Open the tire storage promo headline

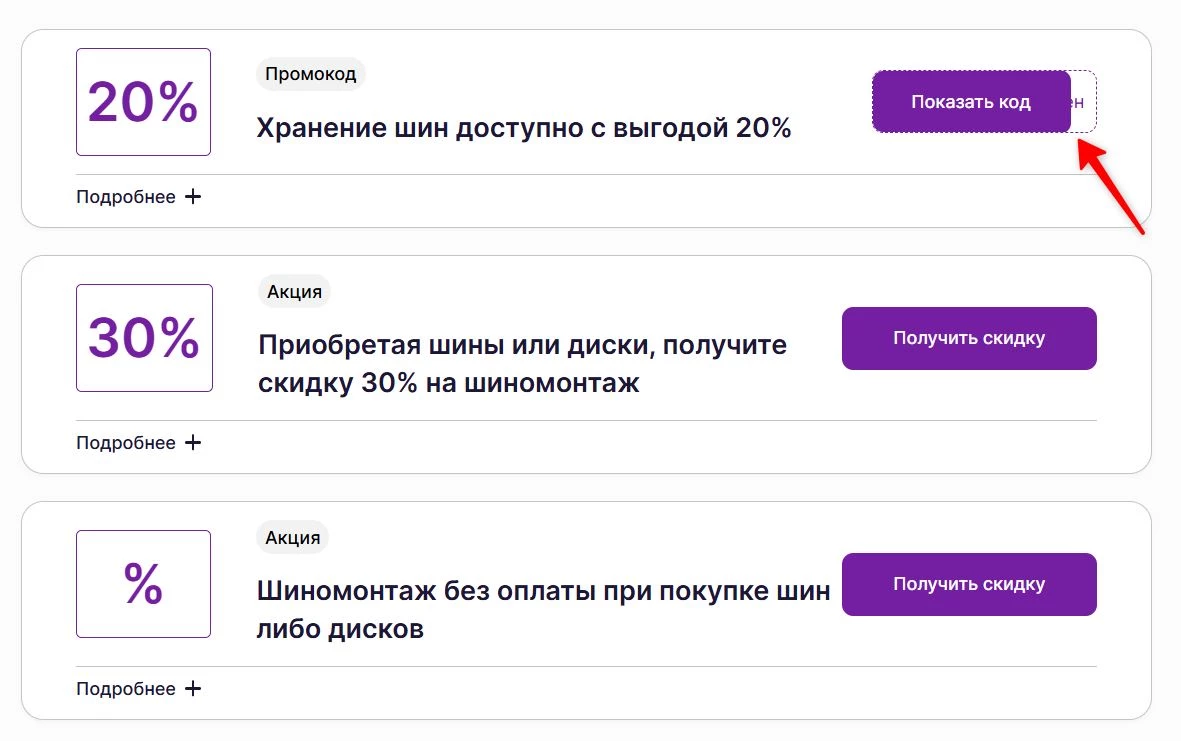[523, 127]
